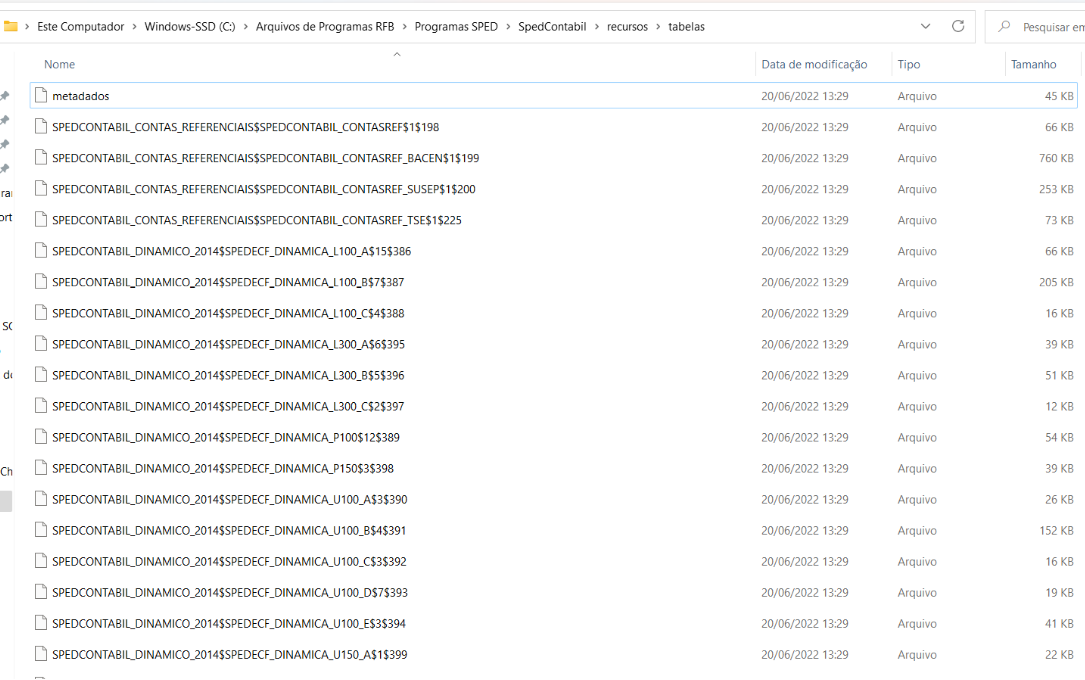The image size is (1085, 680).
Task: Go to Este Computador in breadcrumb
Action: click(80, 26)
